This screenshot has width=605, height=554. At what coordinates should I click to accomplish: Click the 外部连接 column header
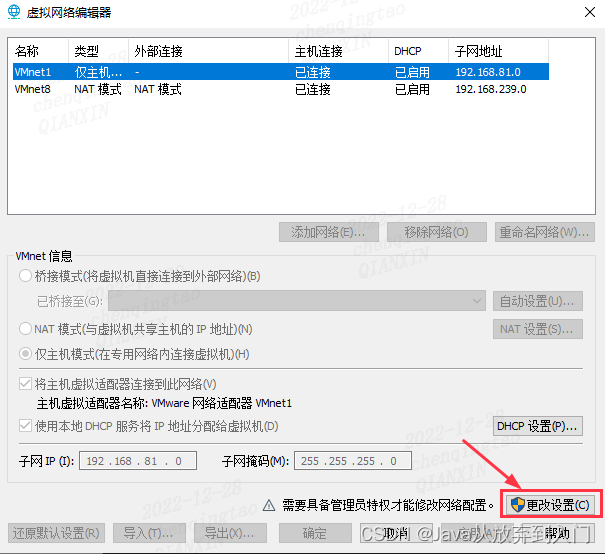pyautogui.click(x=208, y=51)
